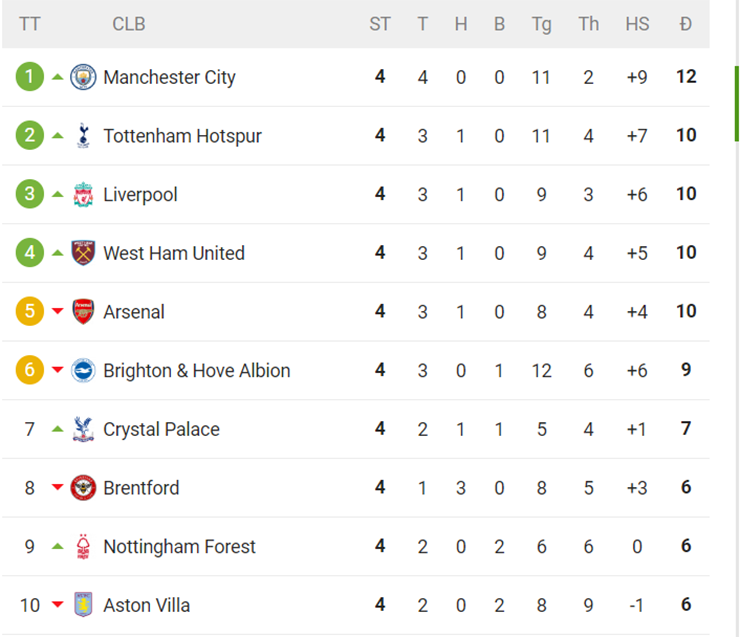Open the Brighton & Hove Albion link
740x637 pixels.
tap(196, 371)
